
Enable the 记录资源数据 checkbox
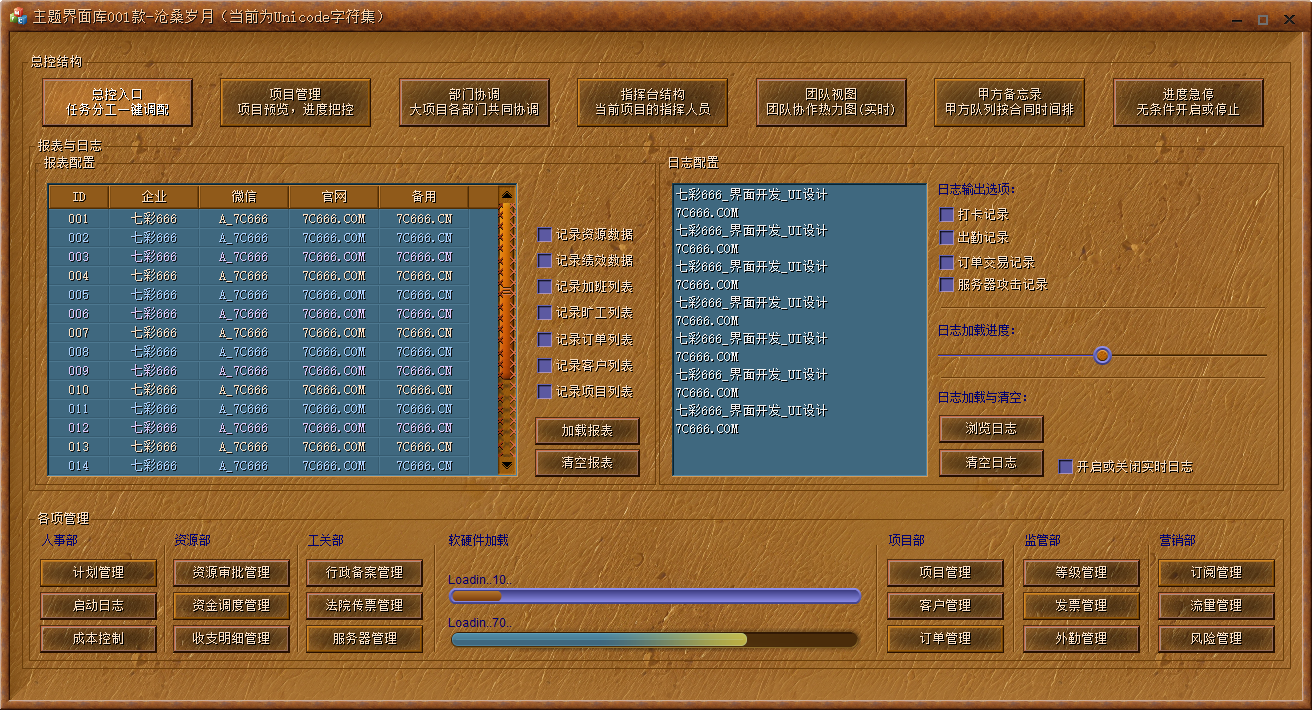[x=545, y=235]
